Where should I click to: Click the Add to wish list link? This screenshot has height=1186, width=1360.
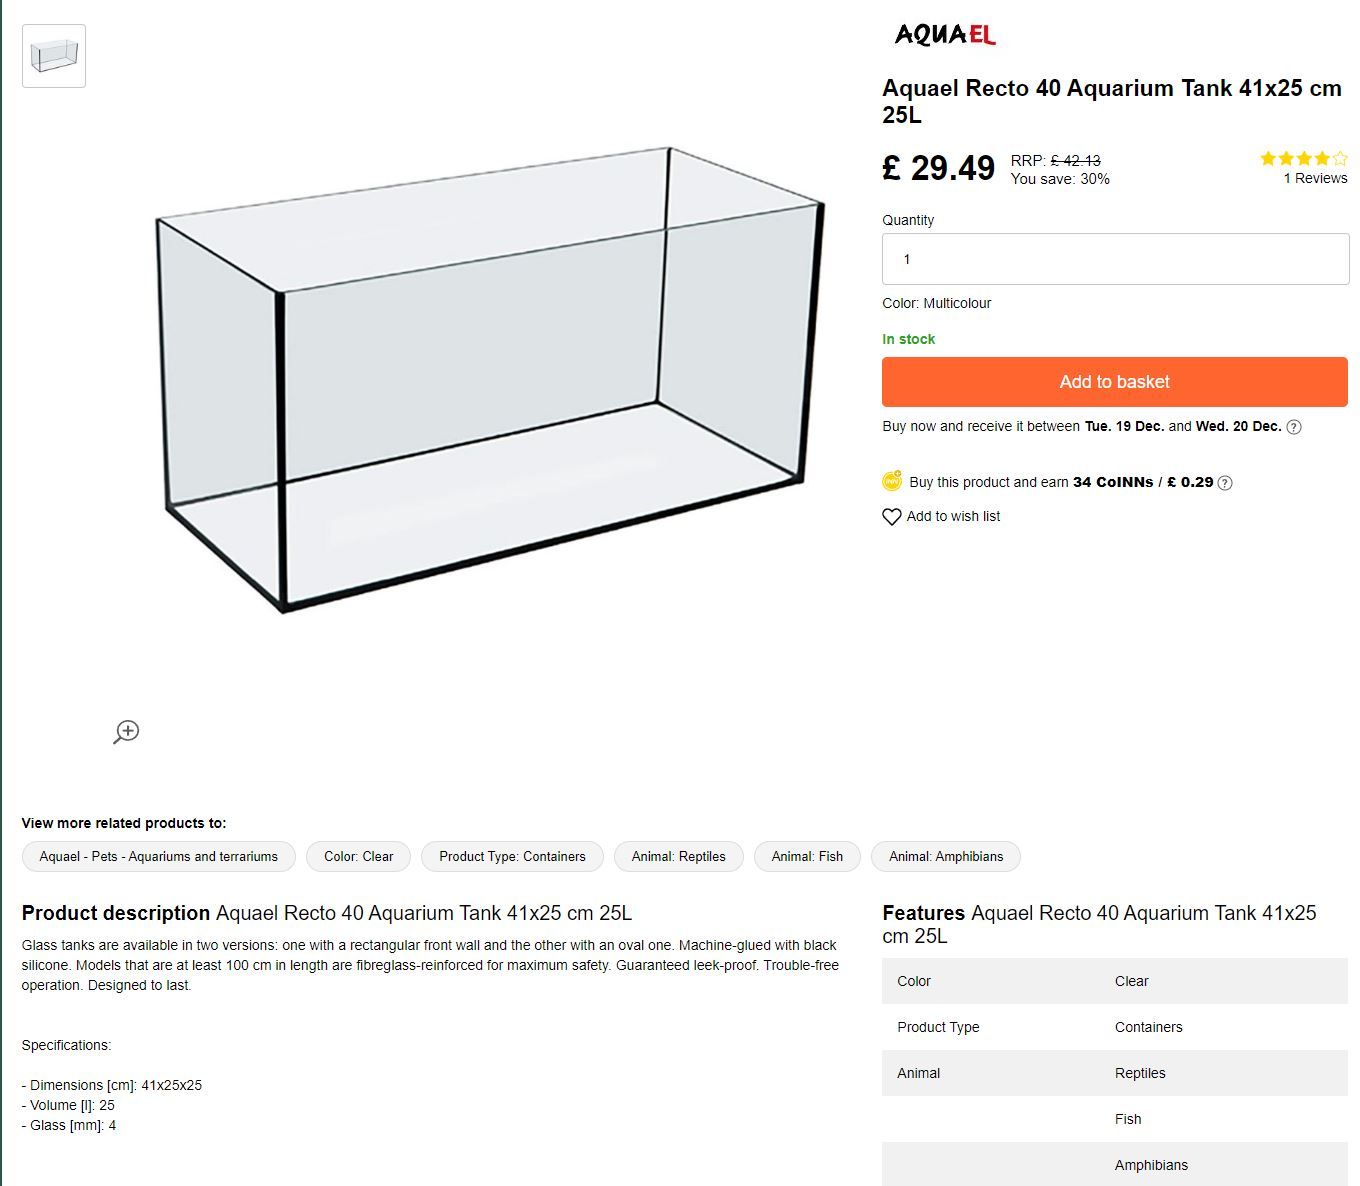953,516
